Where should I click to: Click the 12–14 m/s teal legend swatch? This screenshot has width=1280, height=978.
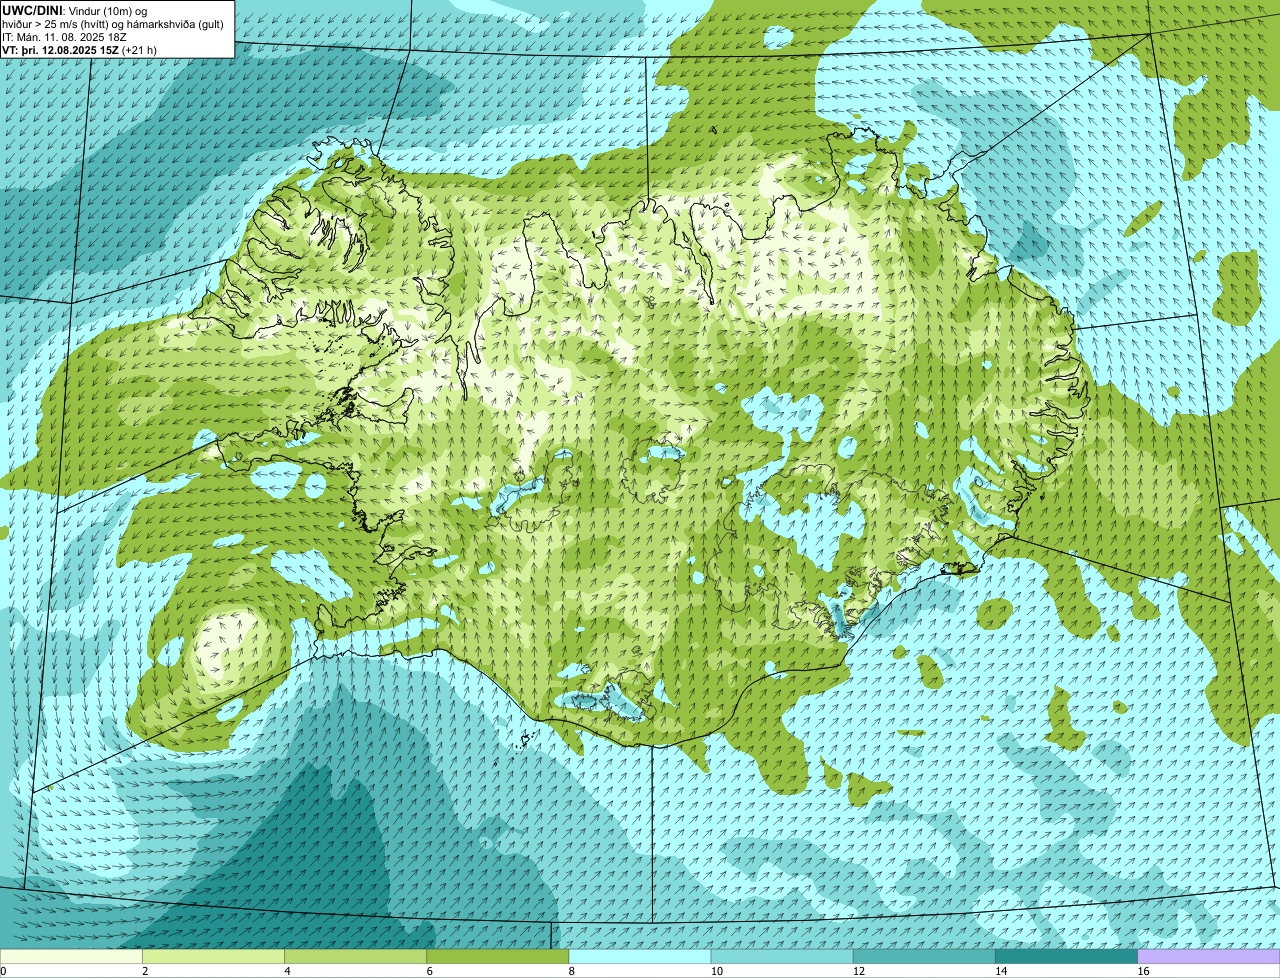click(x=924, y=956)
